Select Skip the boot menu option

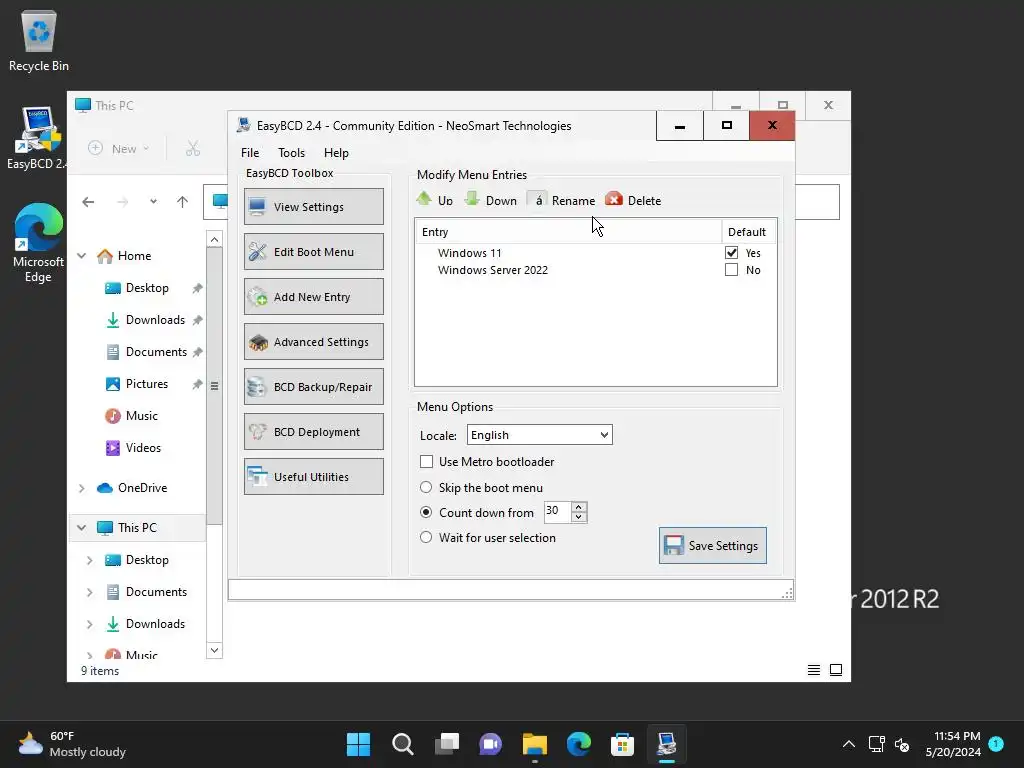(426, 487)
